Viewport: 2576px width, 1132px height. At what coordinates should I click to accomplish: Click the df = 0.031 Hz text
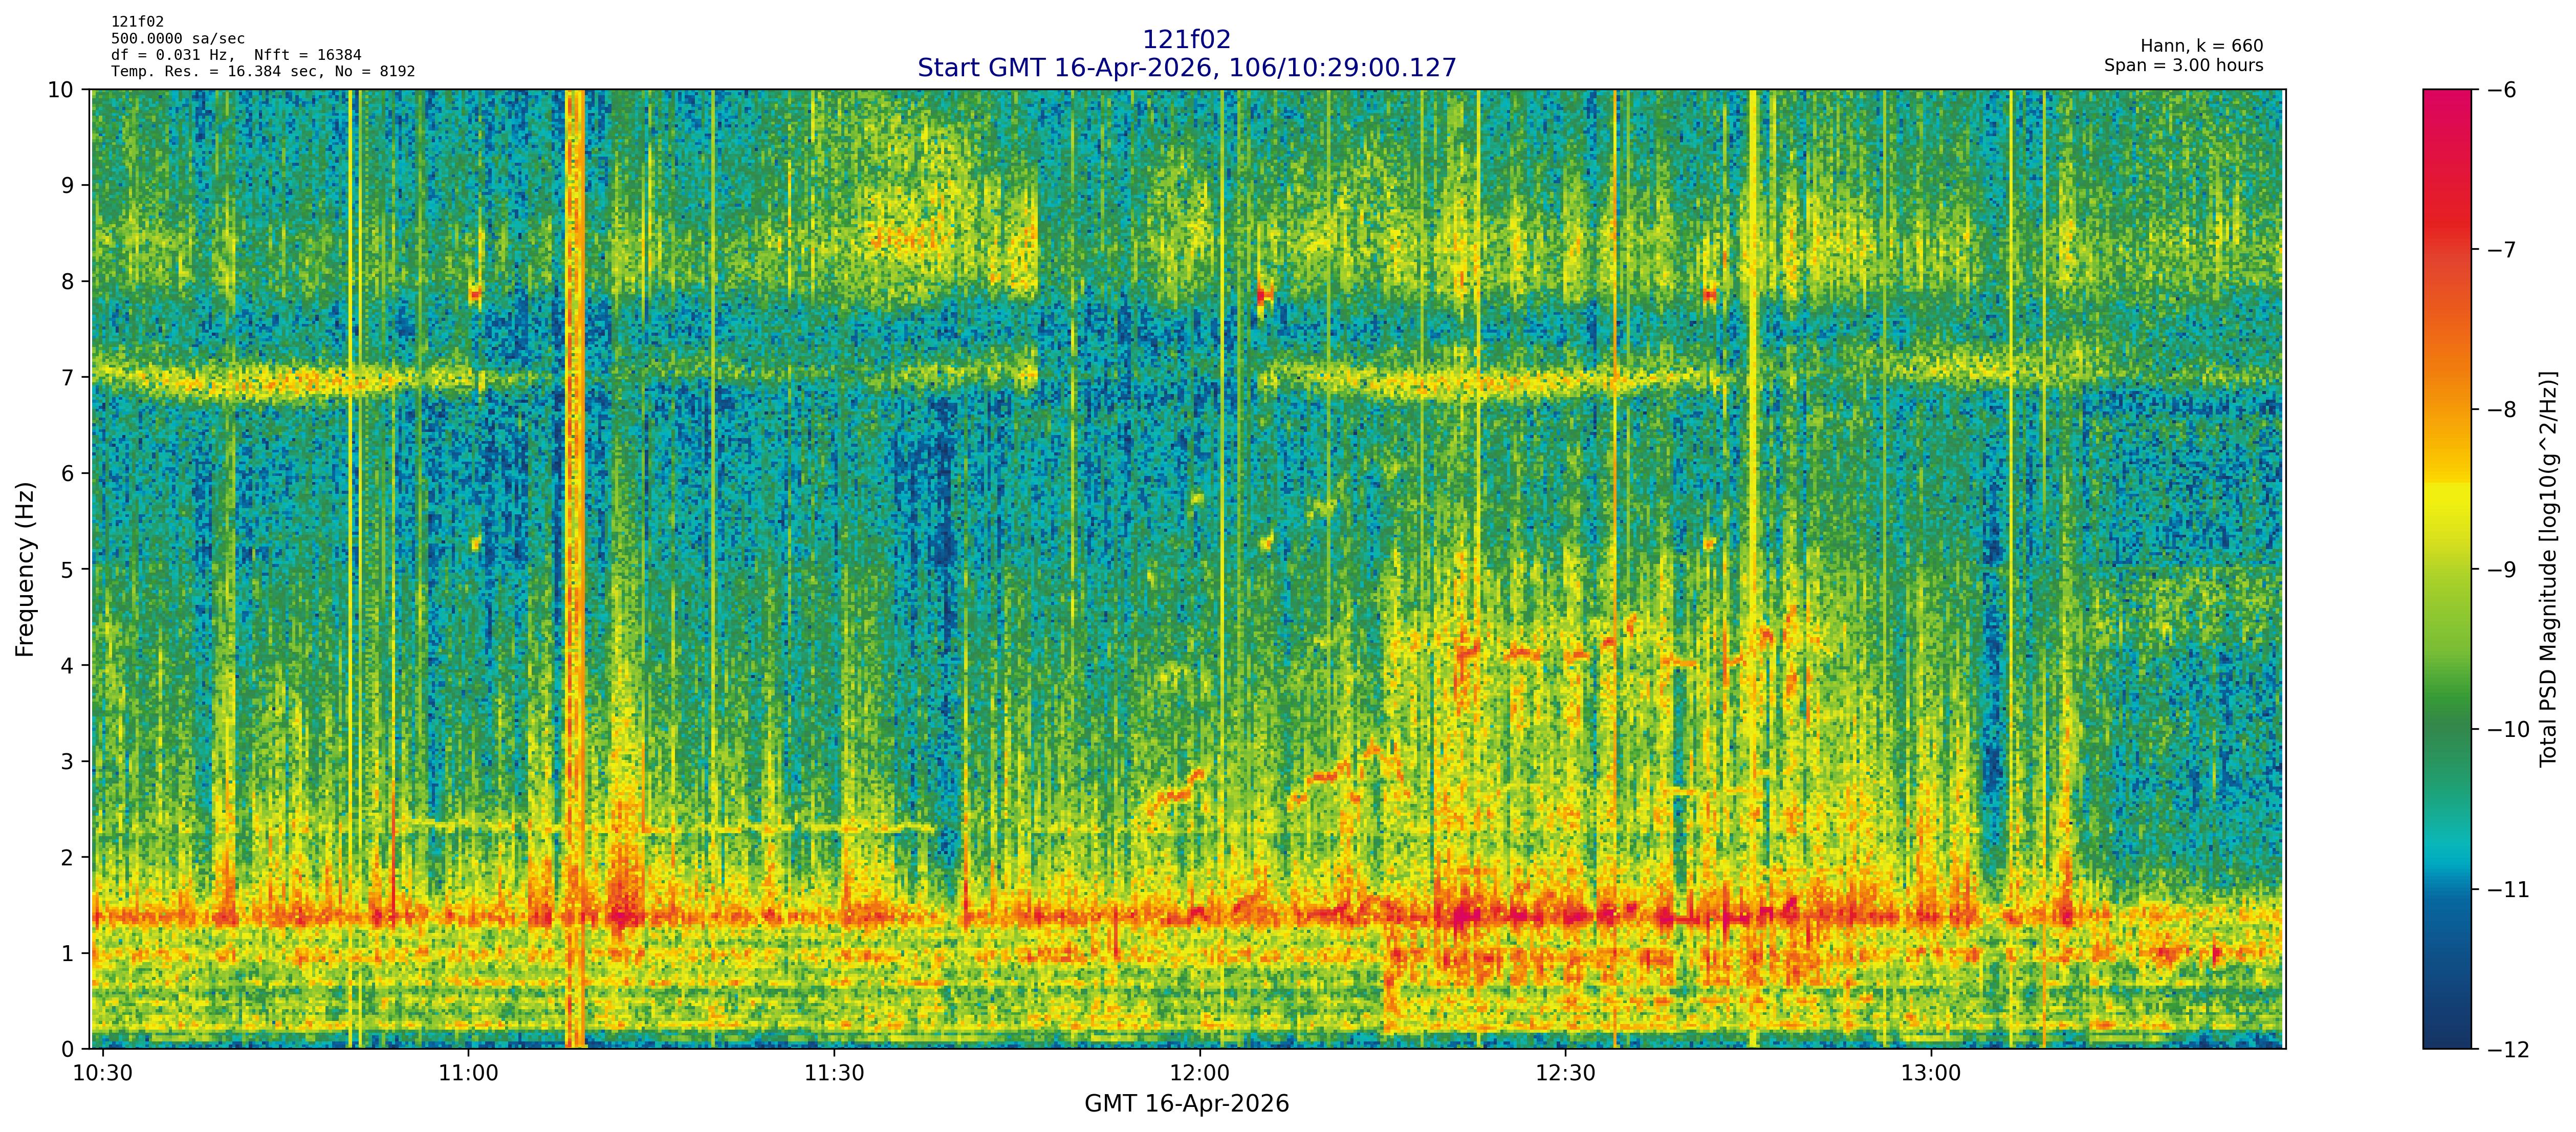pos(172,55)
